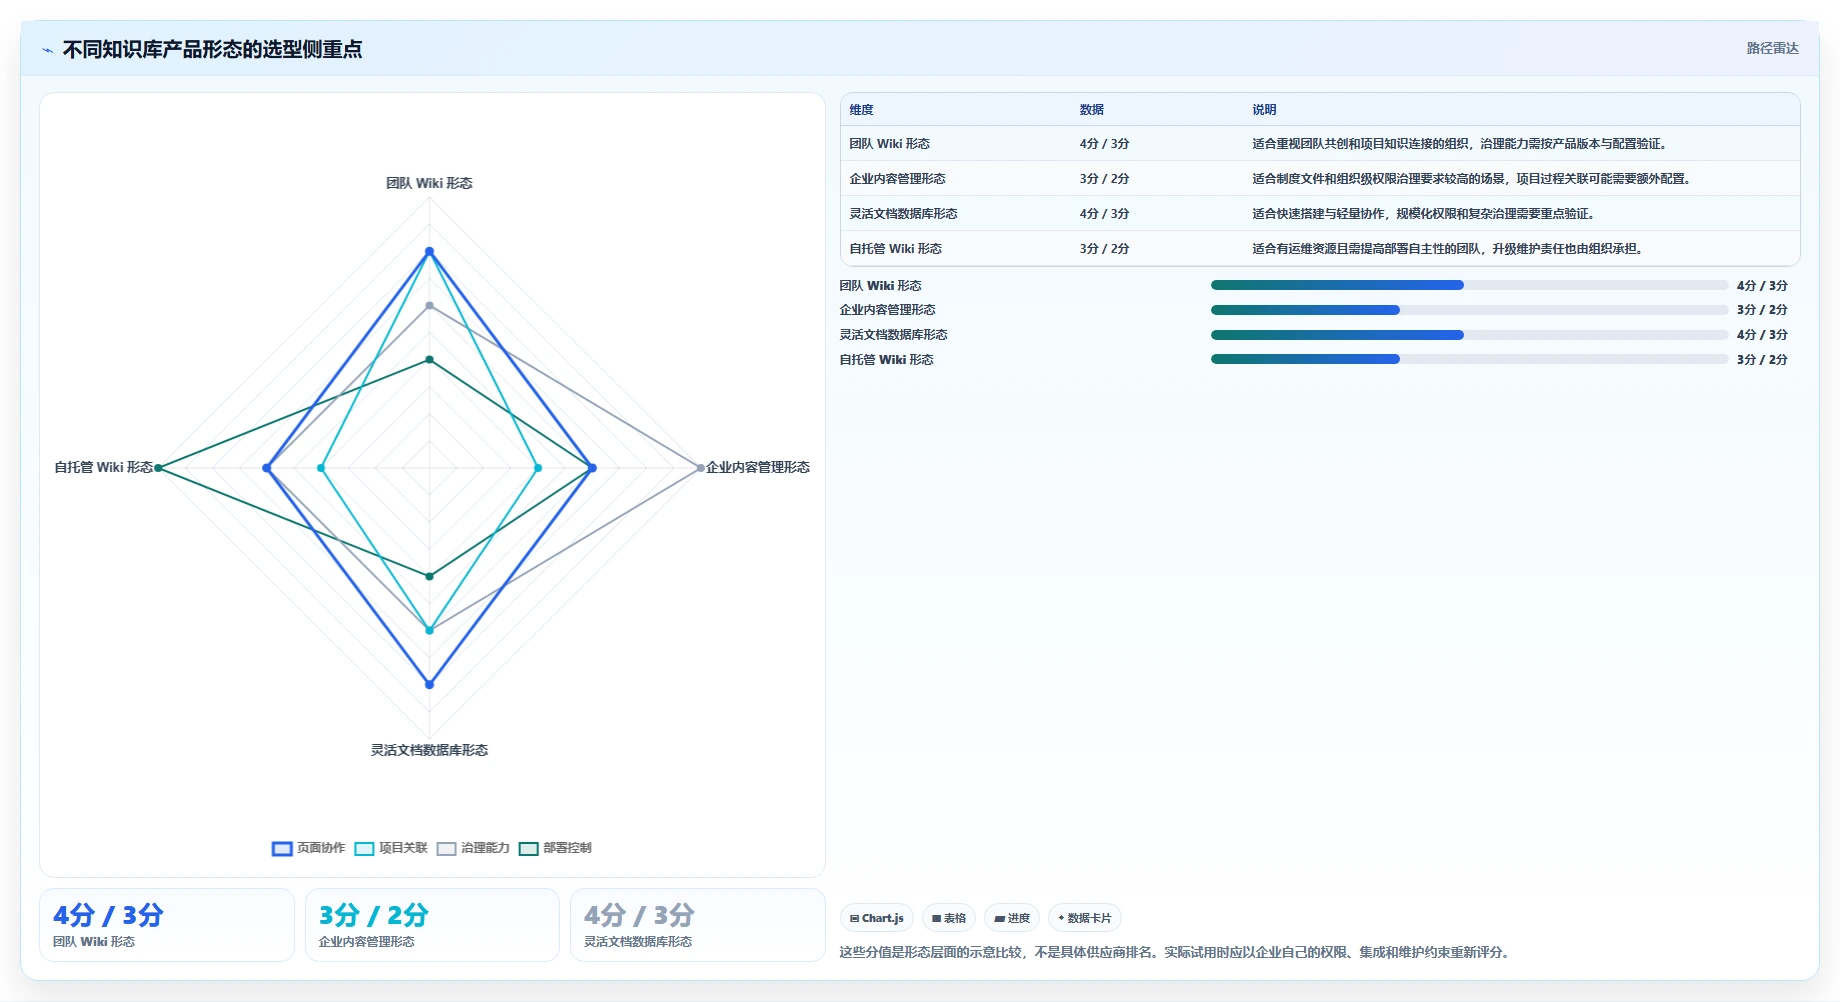Toggle the 页面协作 legend dataset
The height and width of the screenshot is (1002, 1840).
[x=308, y=848]
